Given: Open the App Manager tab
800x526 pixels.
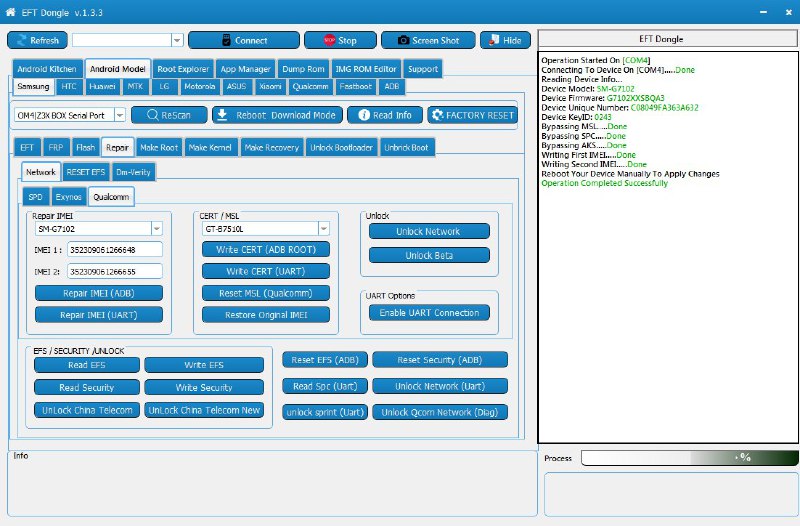Looking at the screenshot, I should click(245, 69).
